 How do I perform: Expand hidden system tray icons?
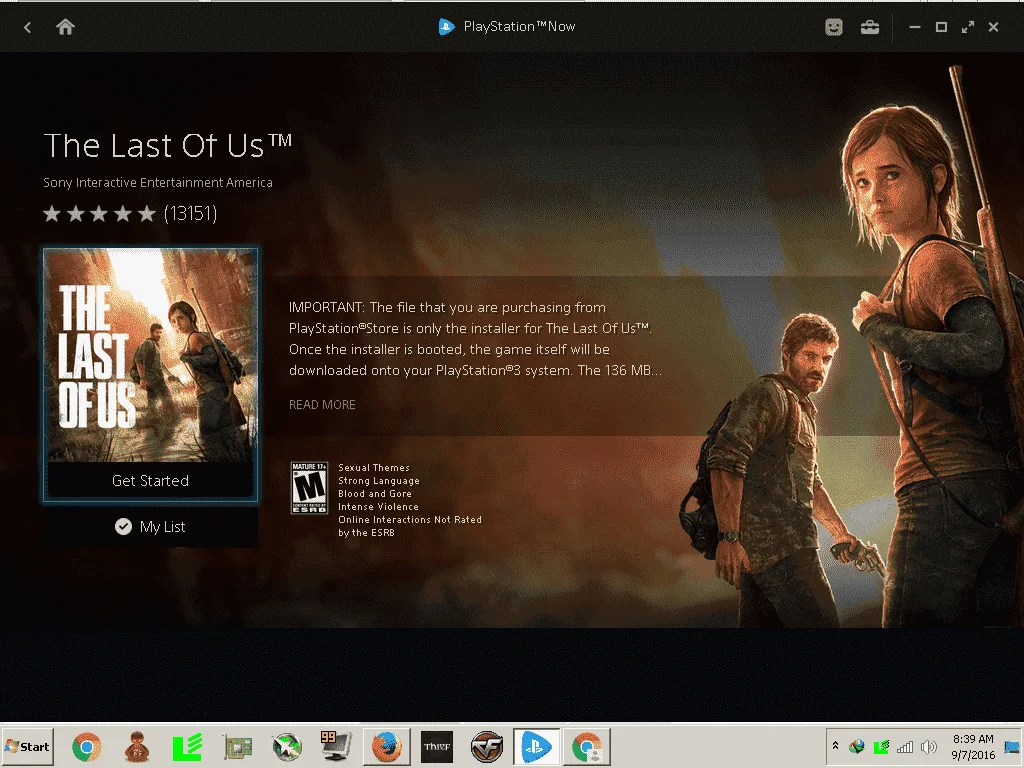(835, 746)
